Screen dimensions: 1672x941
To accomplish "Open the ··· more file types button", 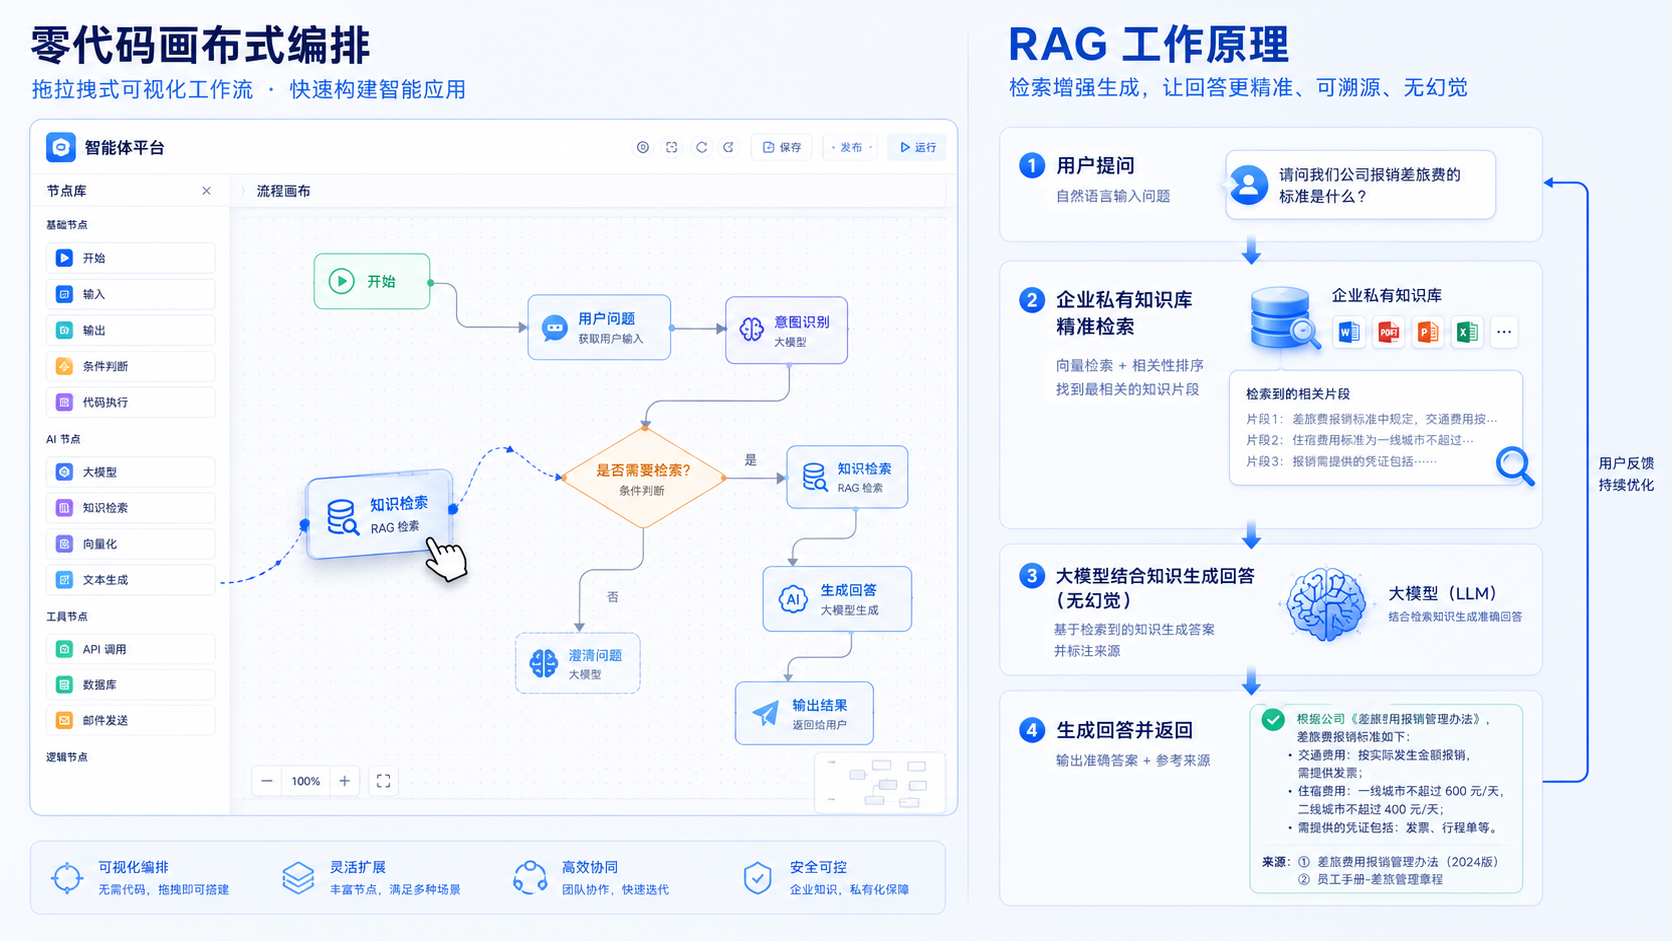I will tap(1504, 332).
